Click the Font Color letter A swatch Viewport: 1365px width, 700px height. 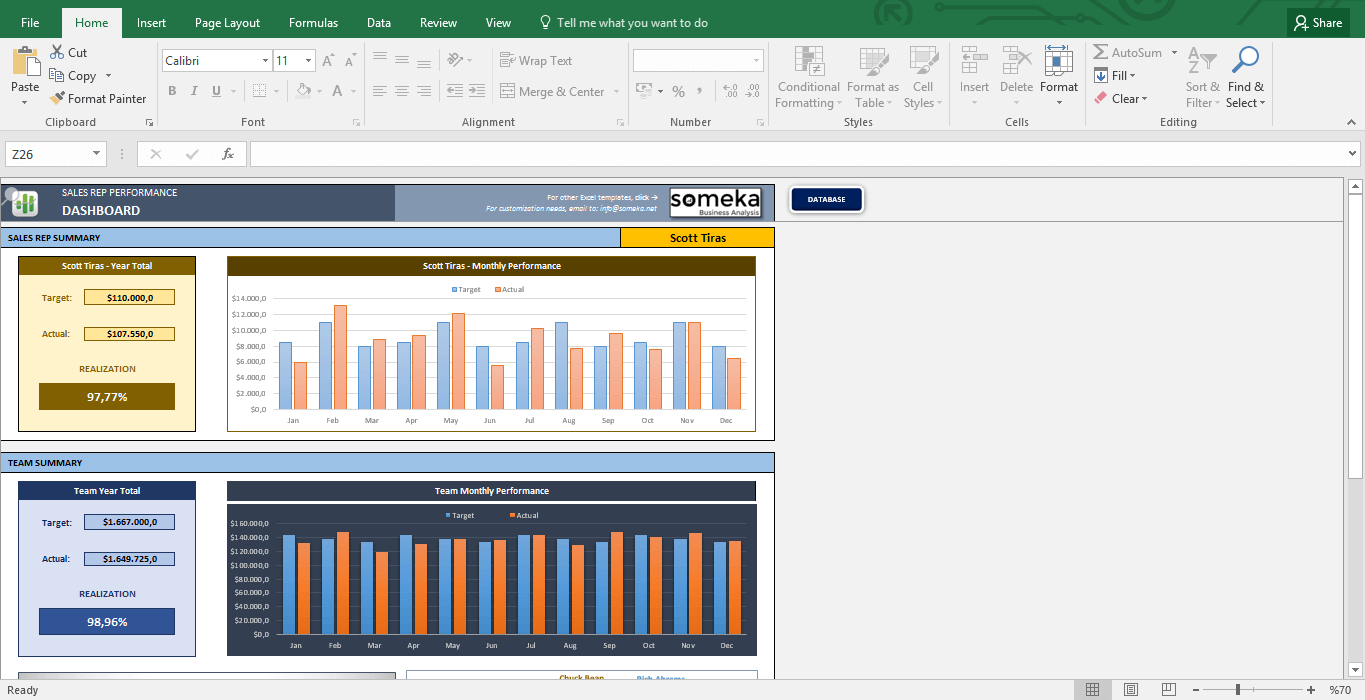(x=339, y=91)
